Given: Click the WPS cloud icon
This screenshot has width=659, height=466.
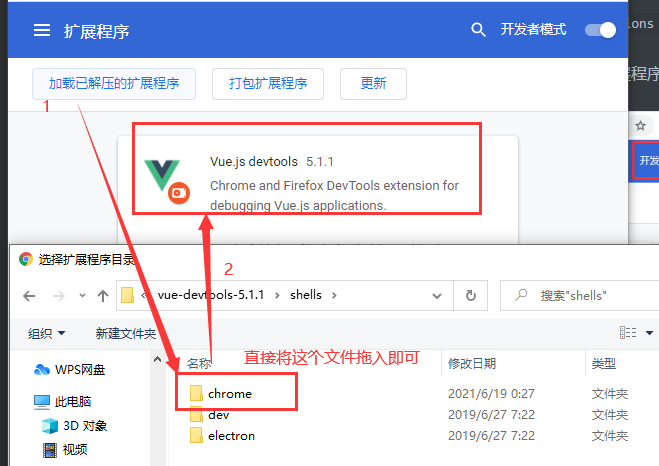Looking at the screenshot, I should coord(42,370).
